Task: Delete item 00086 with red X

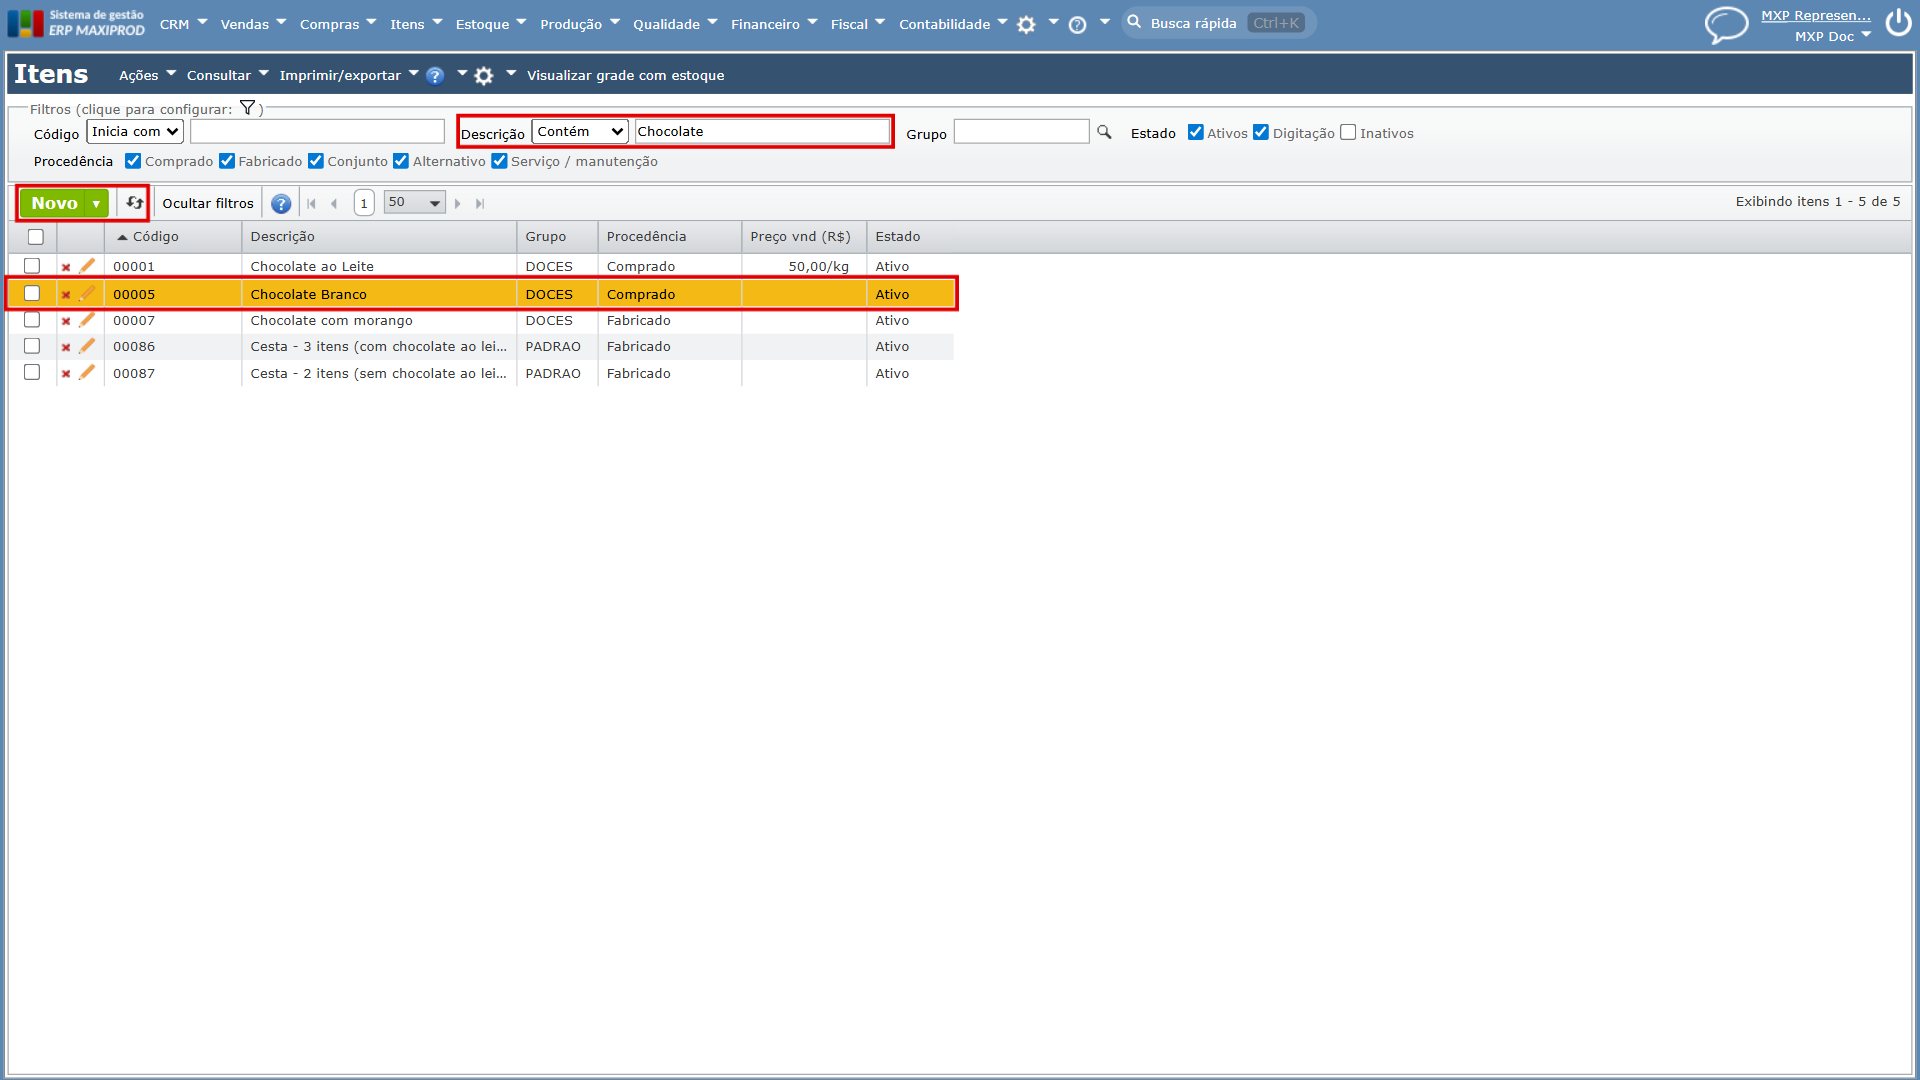Action: click(x=66, y=347)
